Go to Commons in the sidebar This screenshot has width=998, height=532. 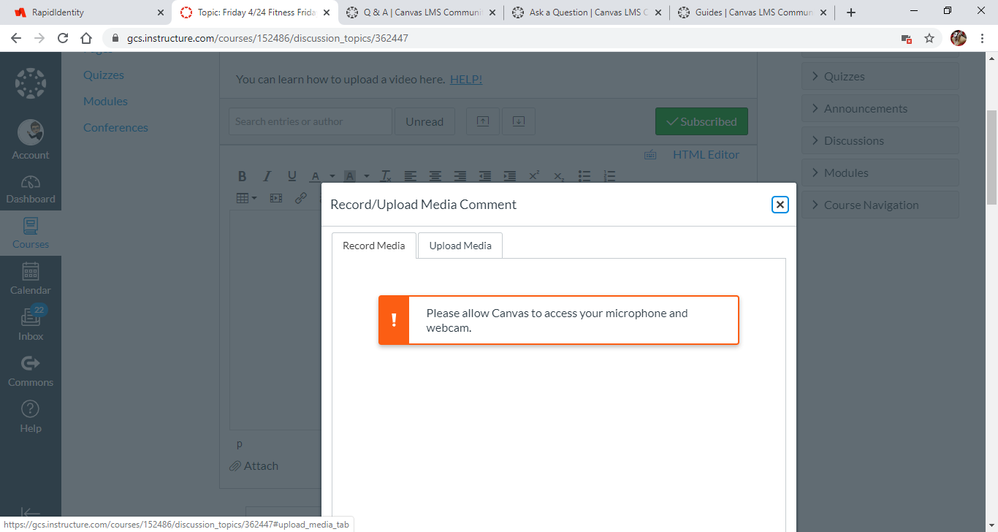30,369
